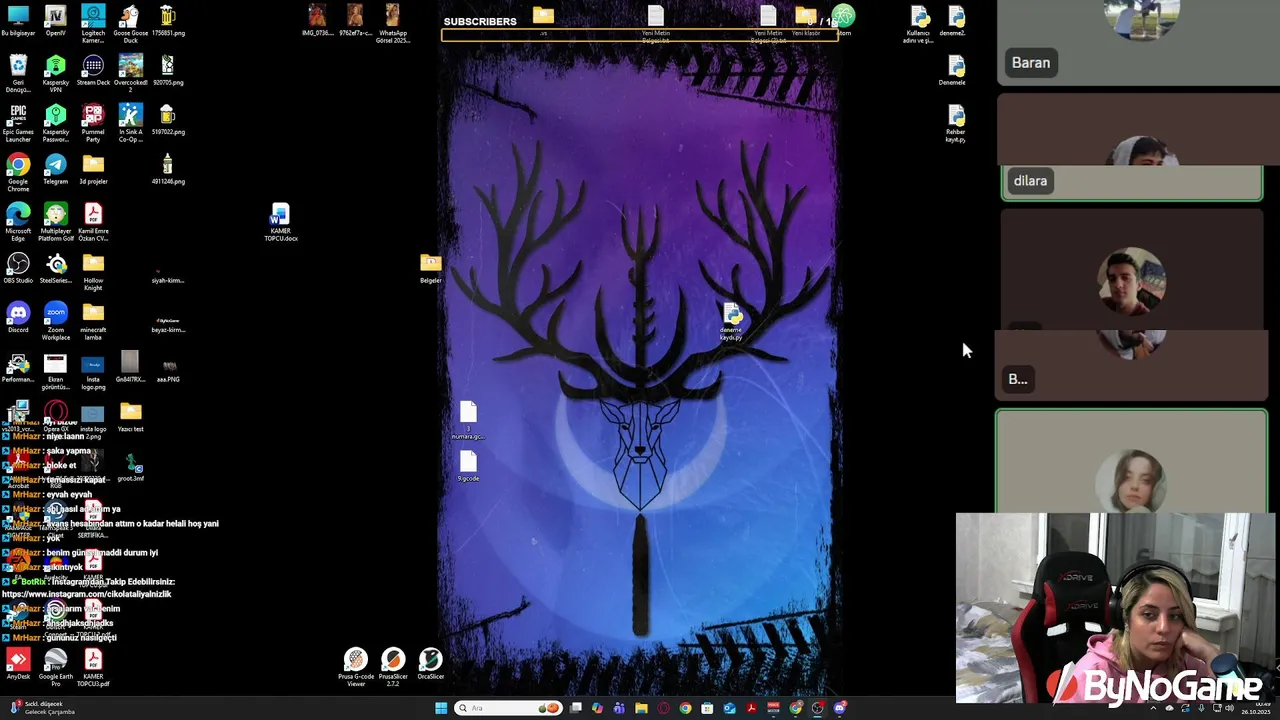
Task: Select the In Sink A Co-Op shortcut
Action: tap(130, 123)
